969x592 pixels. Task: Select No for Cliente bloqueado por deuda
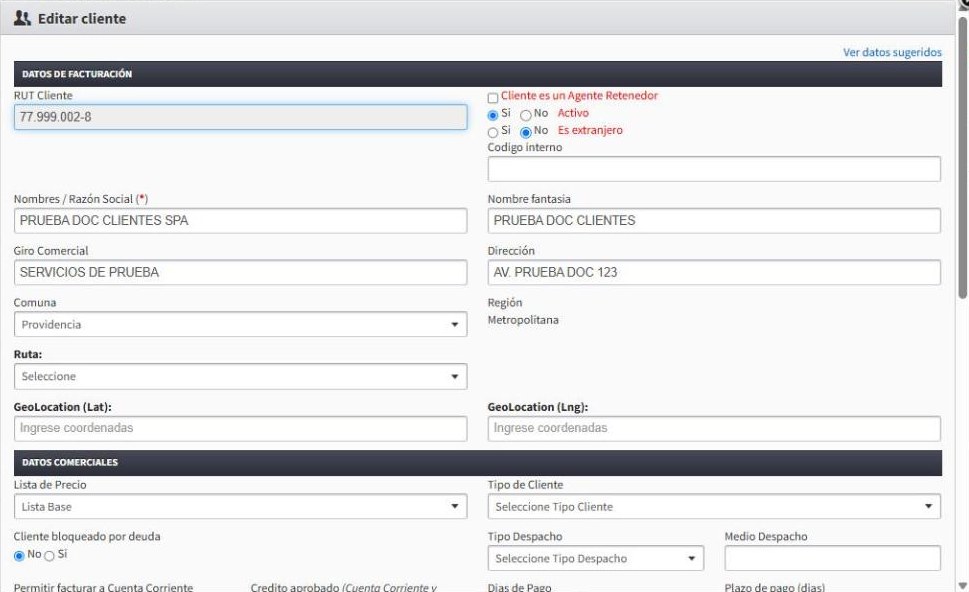[x=19, y=556]
